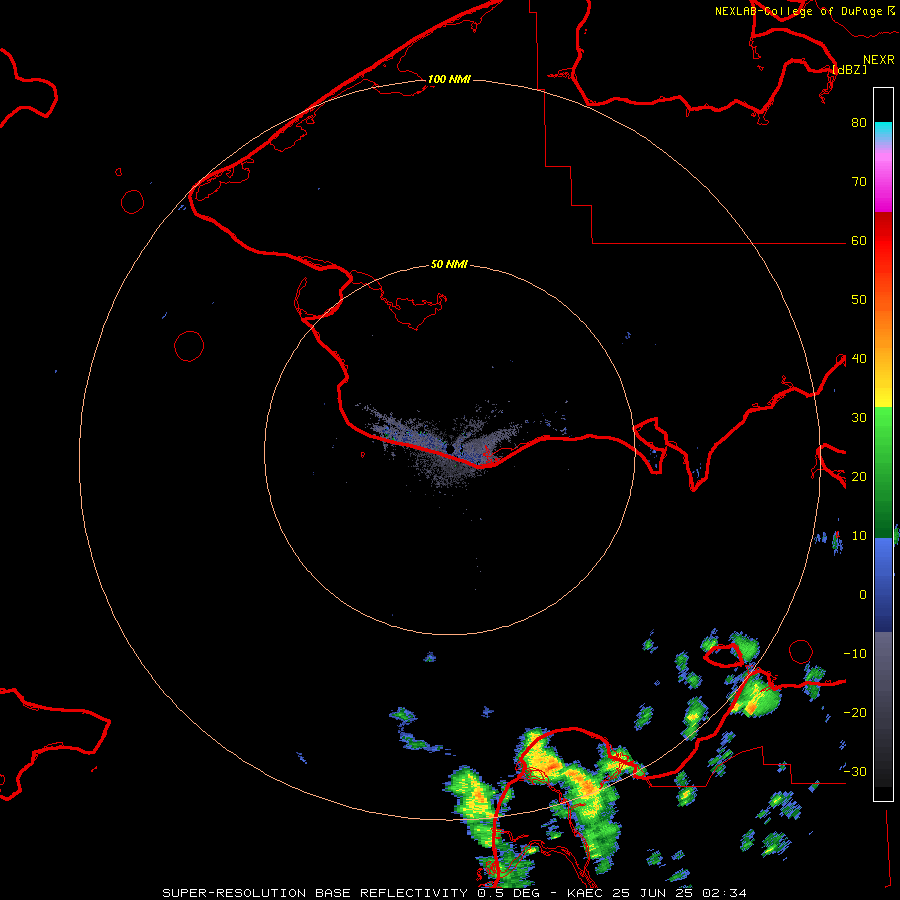Screen dimensions: 900x900
Task: Click the -10 value on the dBZ scale
Action: tap(855, 654)
